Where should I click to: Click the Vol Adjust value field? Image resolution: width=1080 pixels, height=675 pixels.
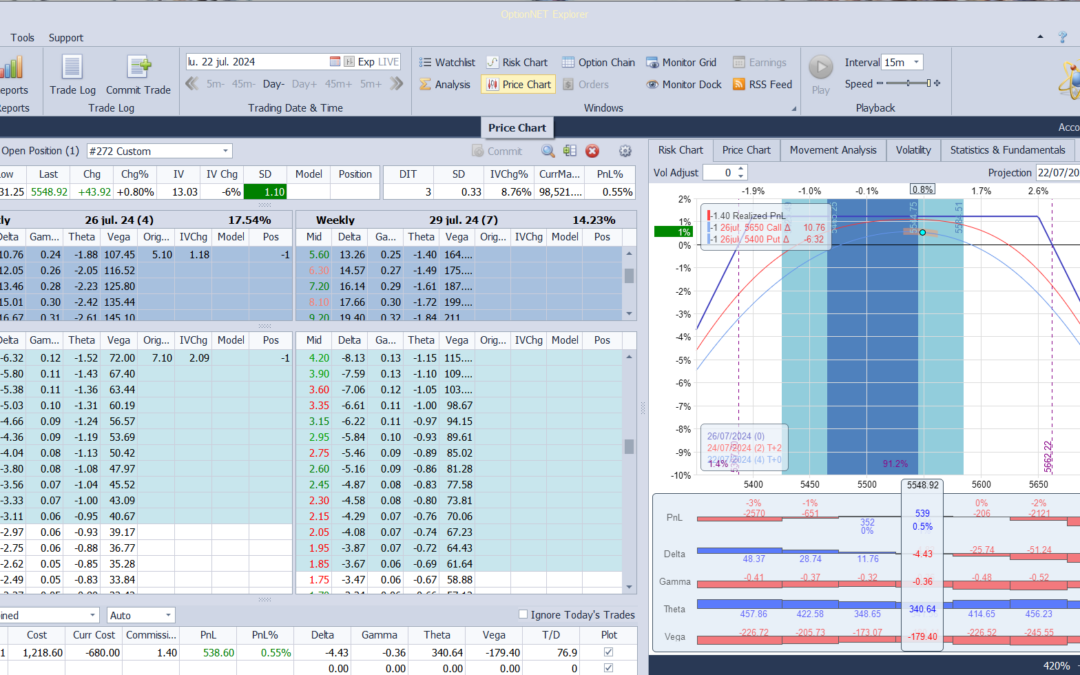[x=719, y=172]
